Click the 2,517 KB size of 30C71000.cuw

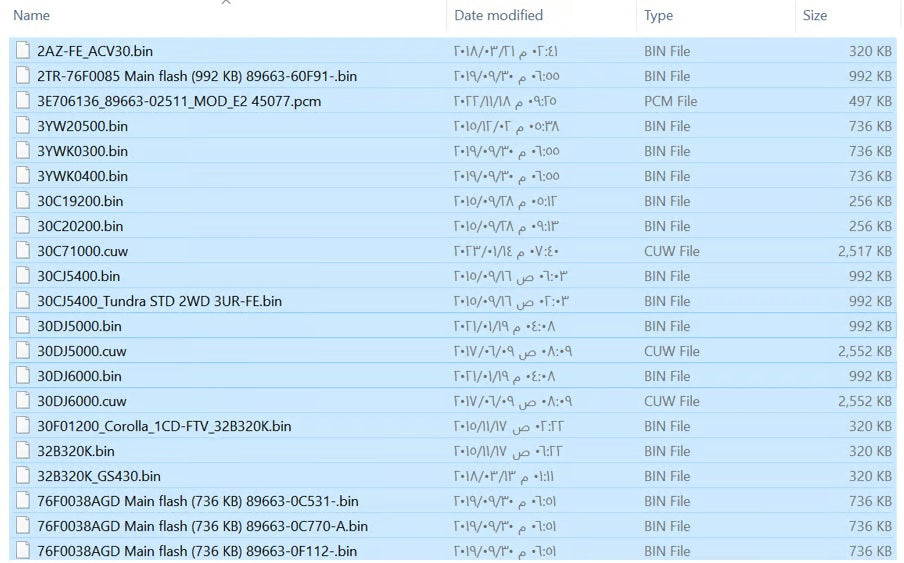(864, 251)
